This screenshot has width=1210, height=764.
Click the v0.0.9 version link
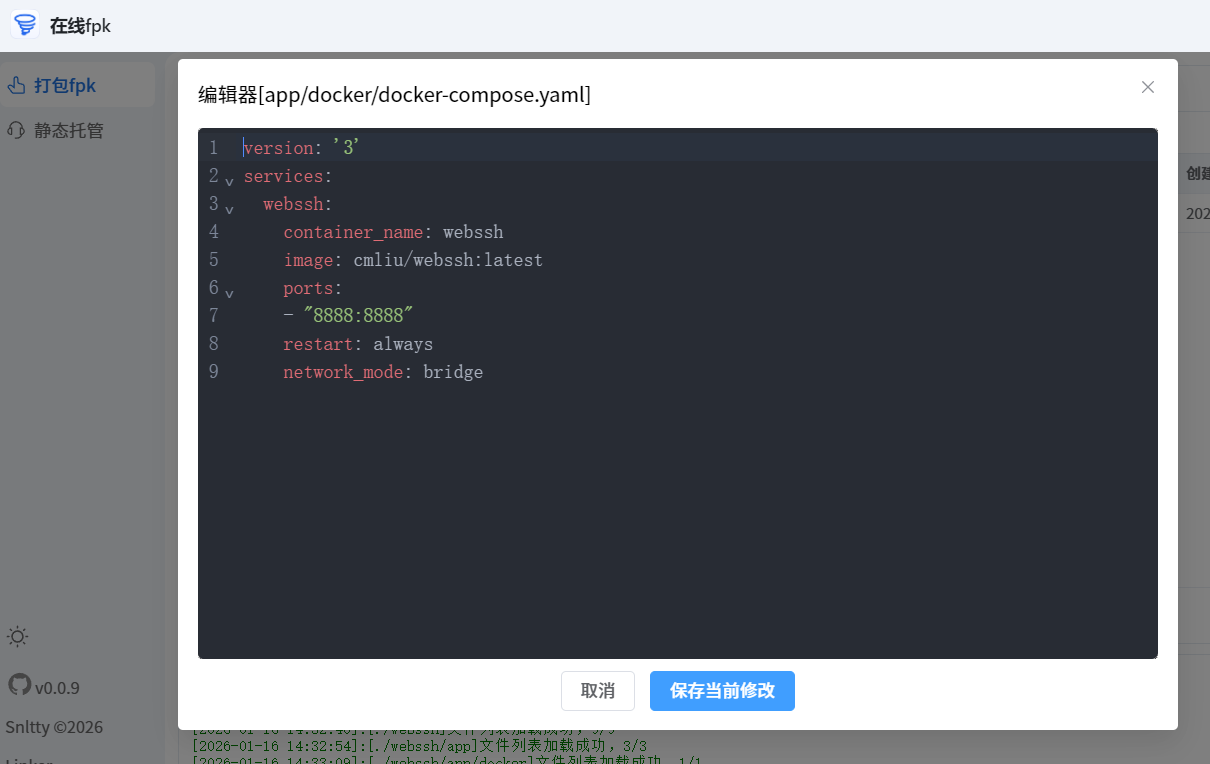[x=57, y=688]
